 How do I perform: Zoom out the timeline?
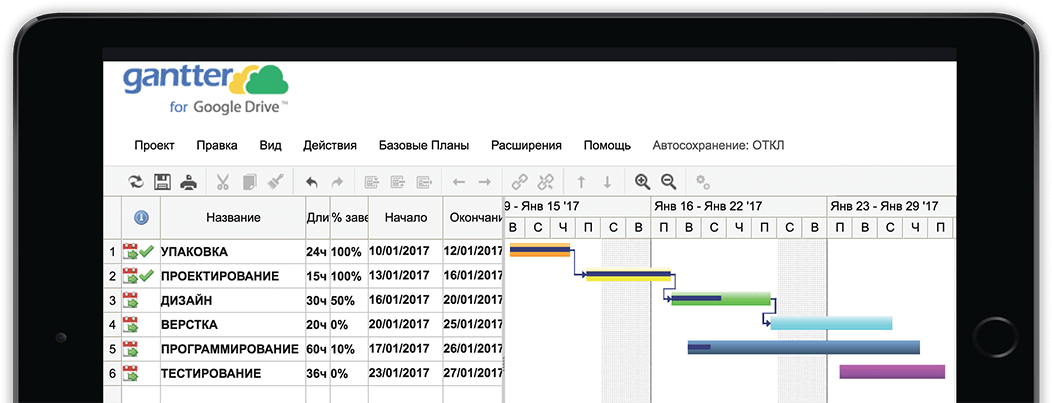[668, 182]
